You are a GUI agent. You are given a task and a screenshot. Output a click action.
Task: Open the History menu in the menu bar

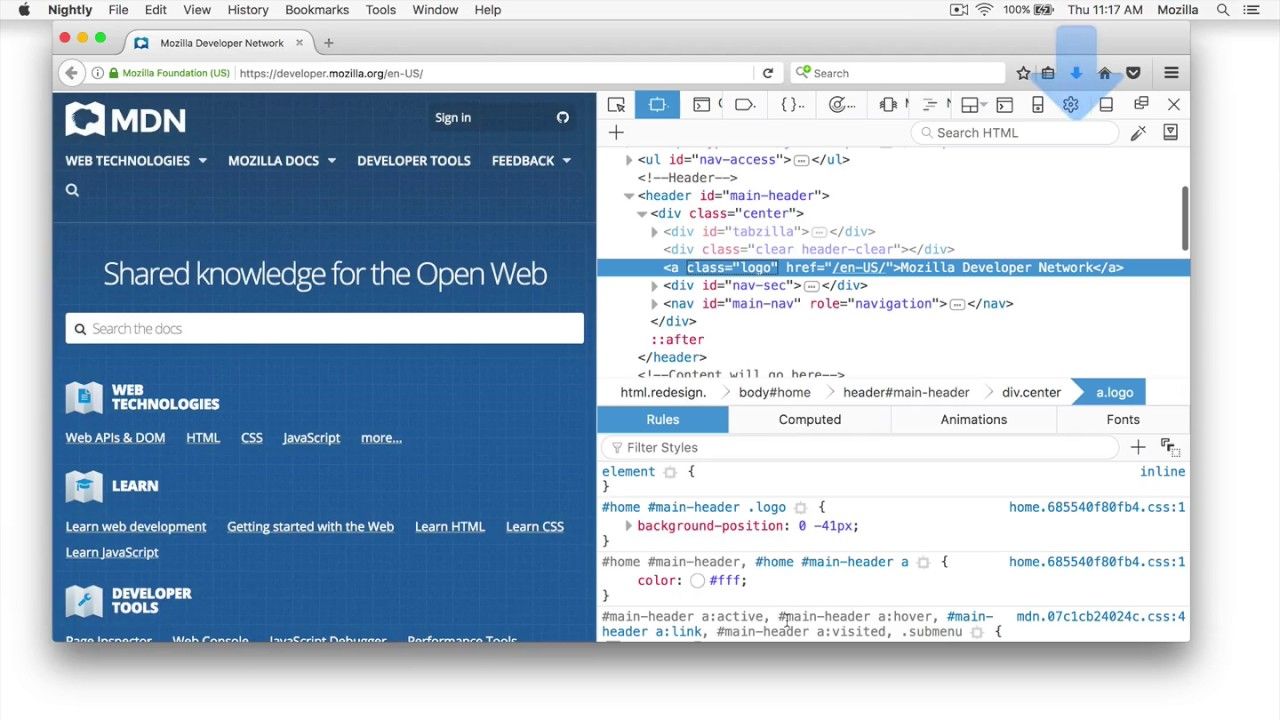(248, 10)
